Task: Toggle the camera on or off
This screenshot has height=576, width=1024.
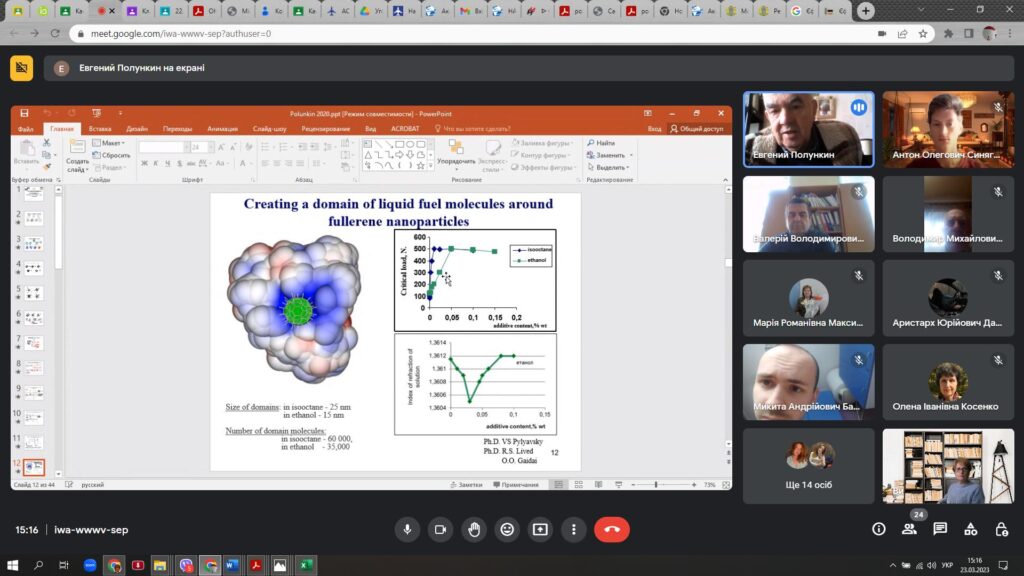Action: 440,529
